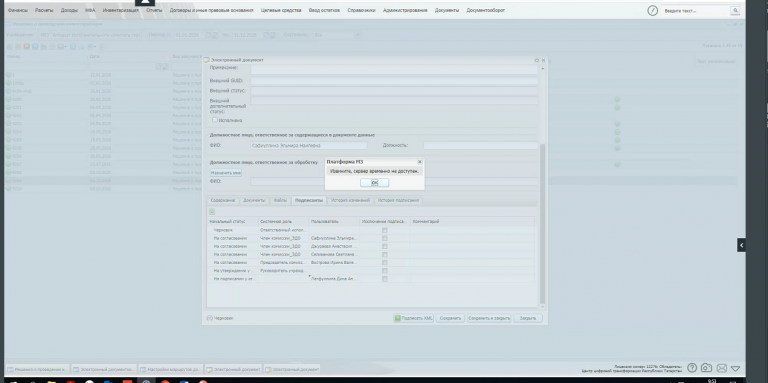The width and height of the screenshot is (768, 383).
Task: Switch to Решение о проведении window tab
Action: point(38,369)
